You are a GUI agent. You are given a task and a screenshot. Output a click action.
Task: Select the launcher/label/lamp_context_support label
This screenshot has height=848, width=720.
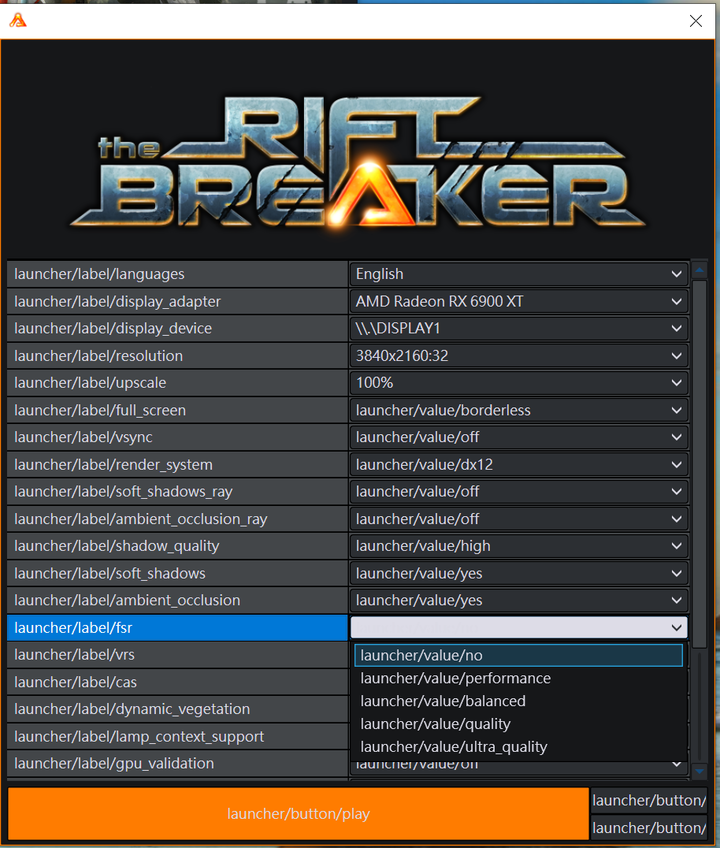pyautogui.click(x=177, y=737)
